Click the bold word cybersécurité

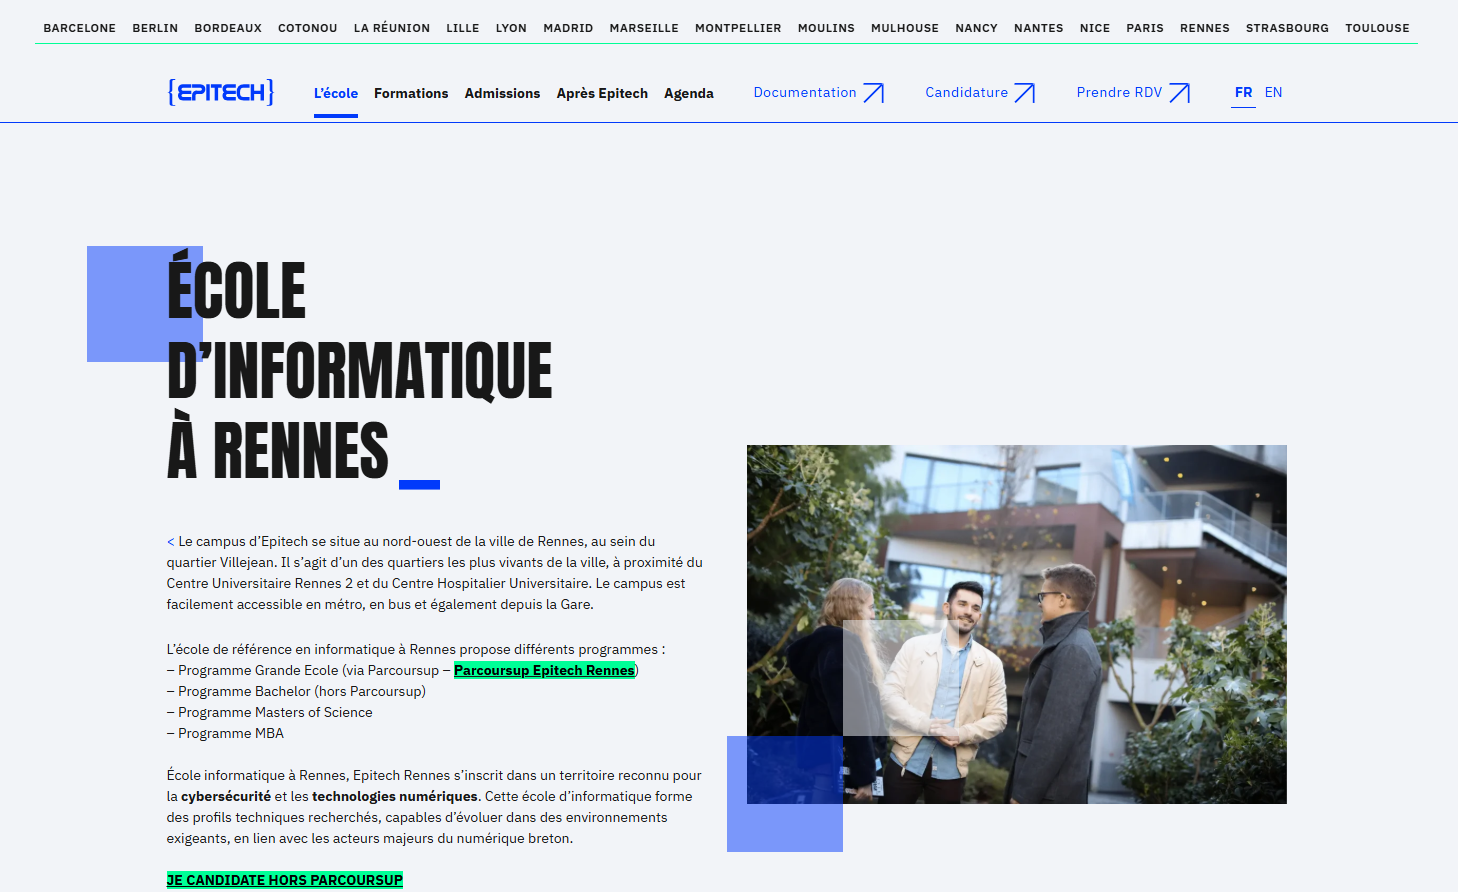coord(226,796)
